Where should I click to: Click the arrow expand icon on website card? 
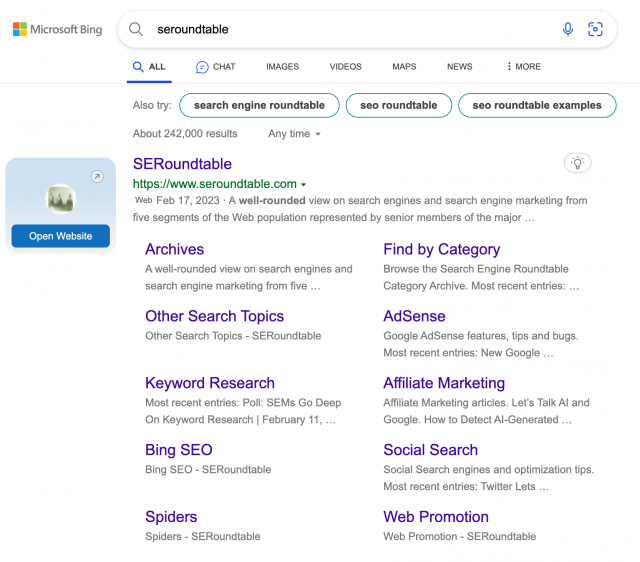(x=97, y=176)
